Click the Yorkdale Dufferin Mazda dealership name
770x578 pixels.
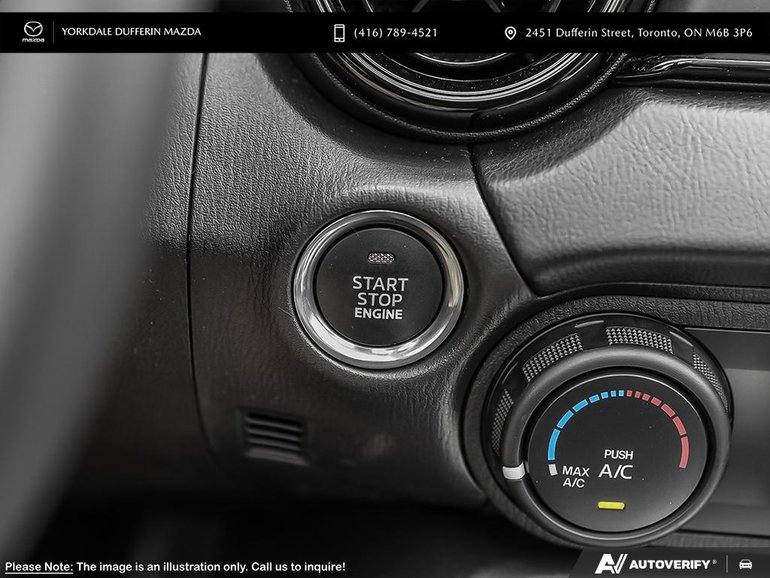pyautogui.click(x=131, y=32)
